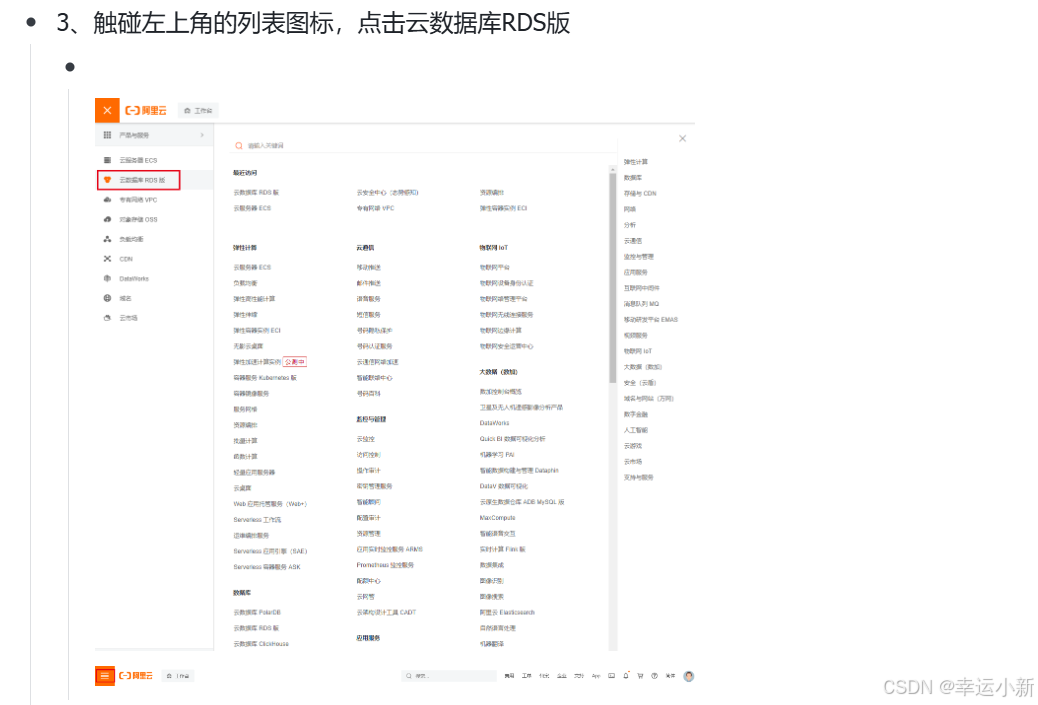Open 云数据库 ClickHouse link
The height and width of the screenshot is (705, 1038).
[261, 644]
